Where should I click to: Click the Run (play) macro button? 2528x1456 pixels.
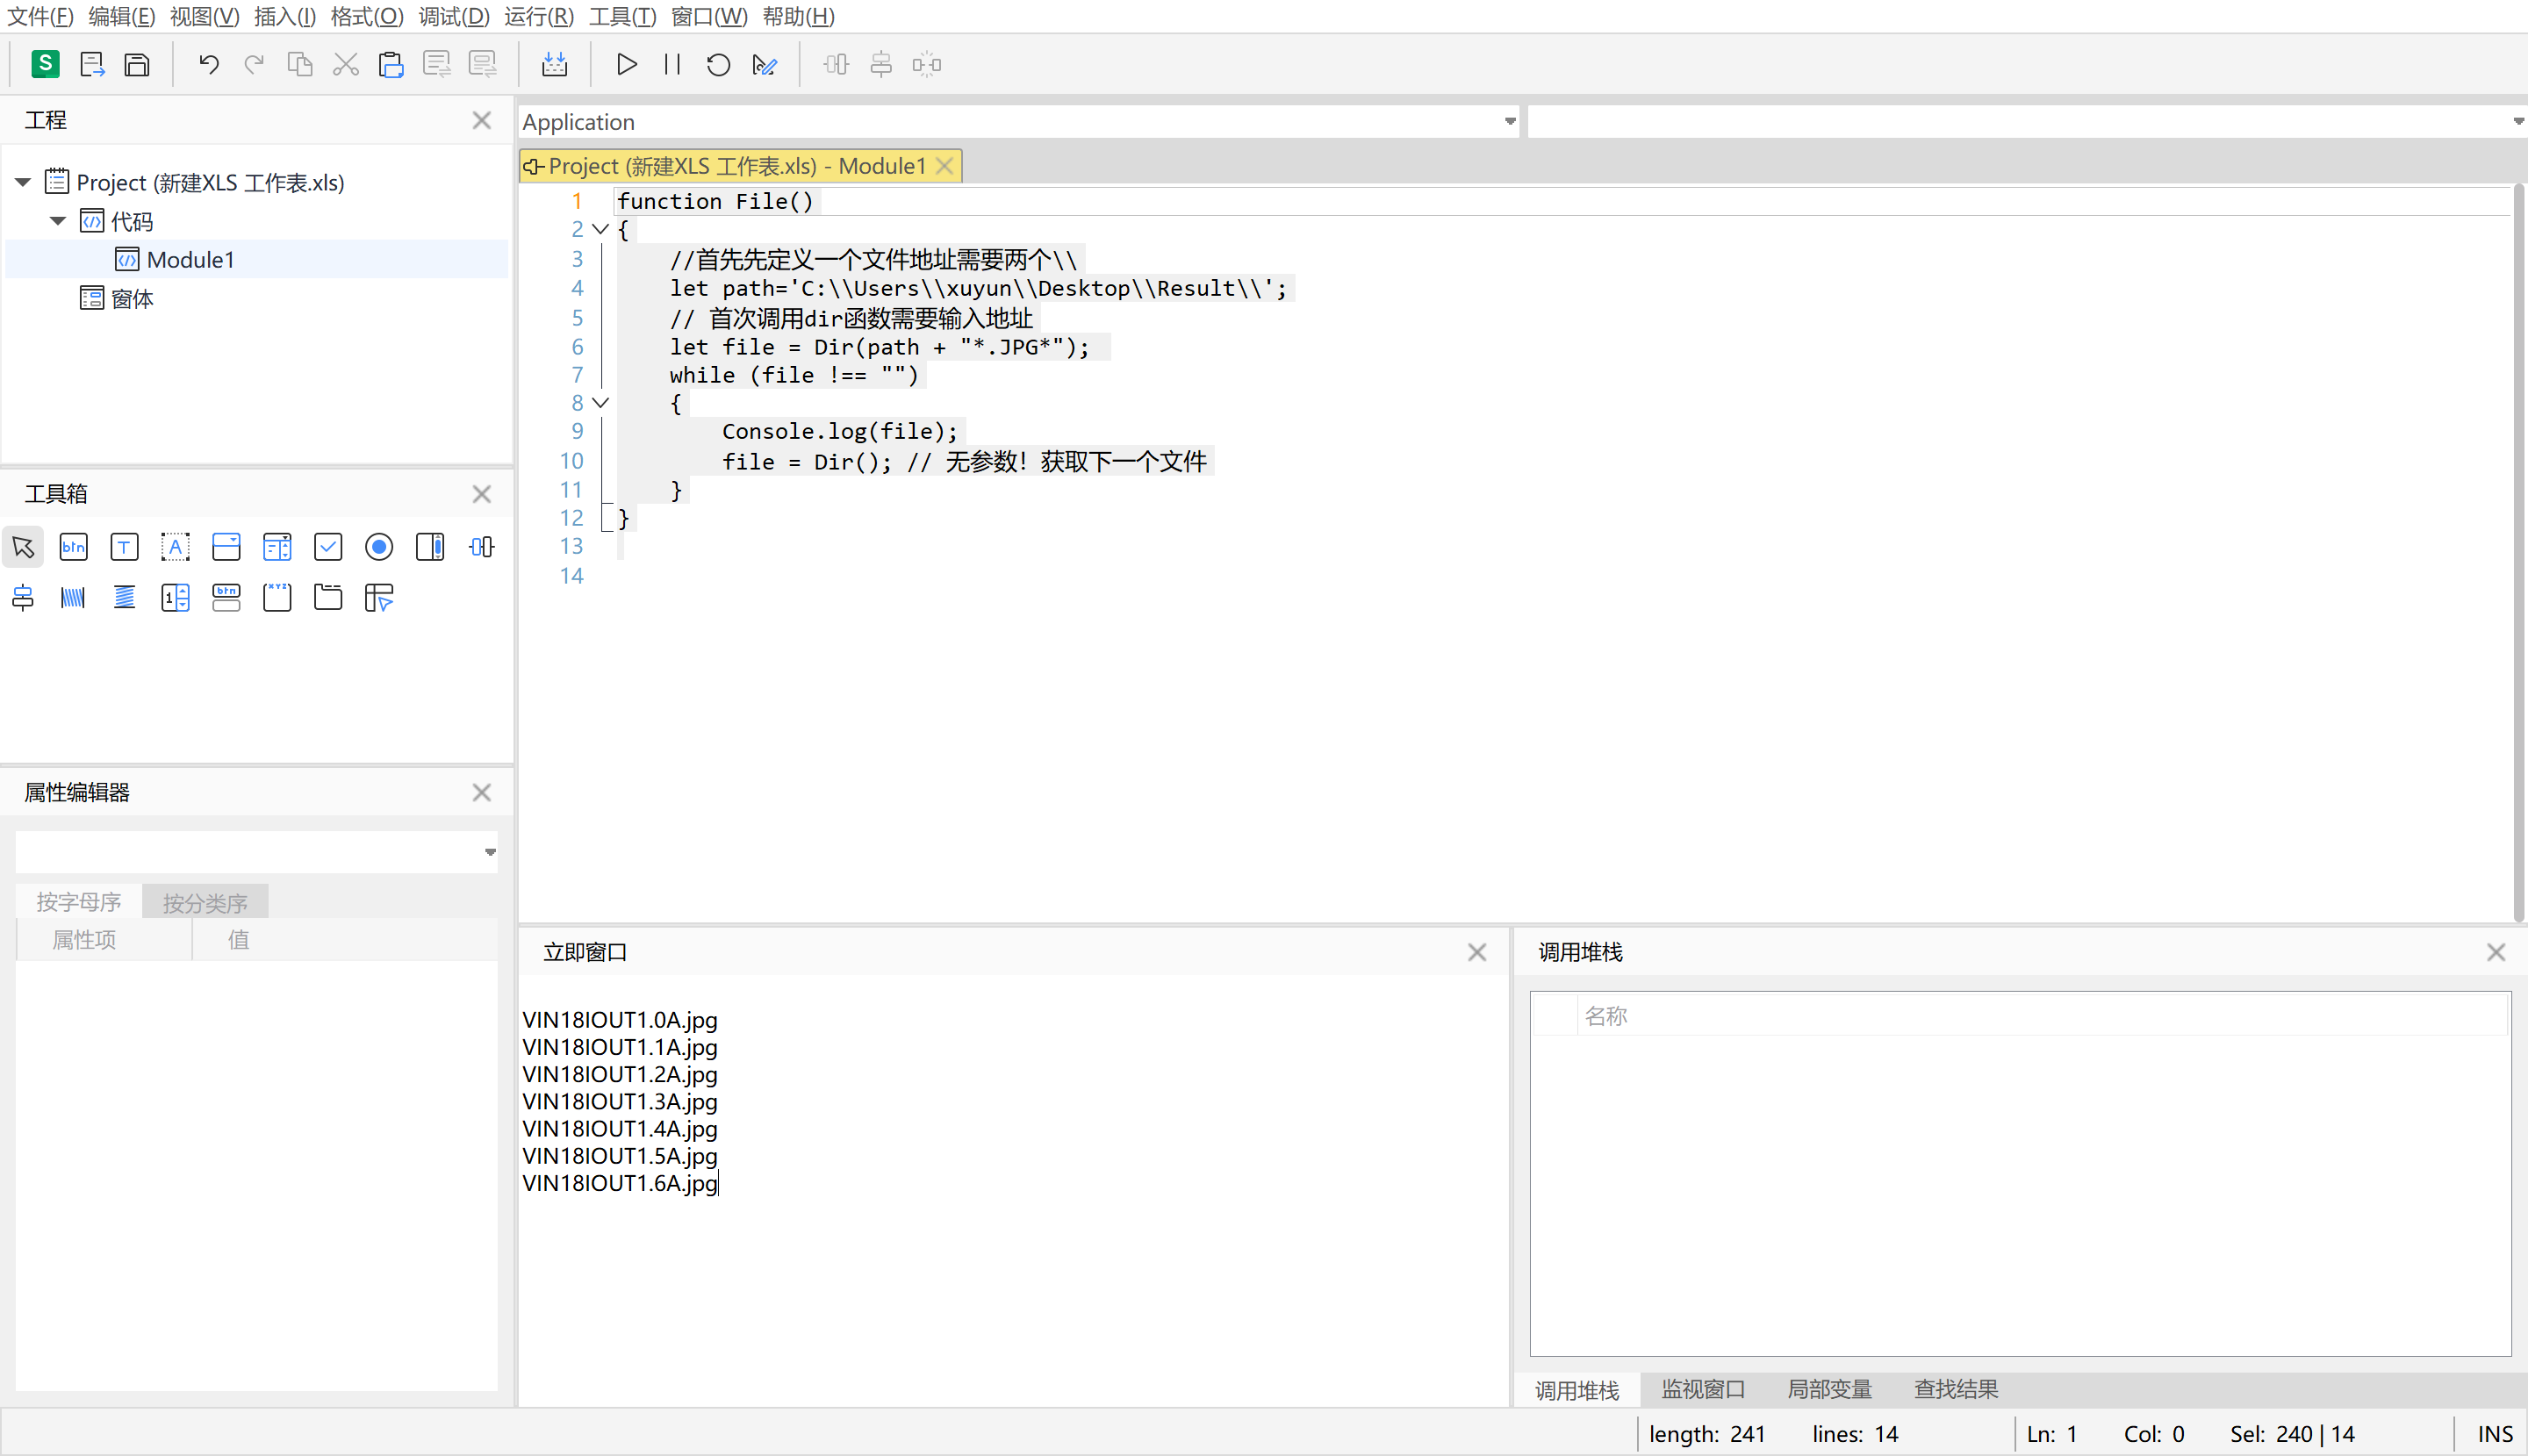tap(626, 65)
